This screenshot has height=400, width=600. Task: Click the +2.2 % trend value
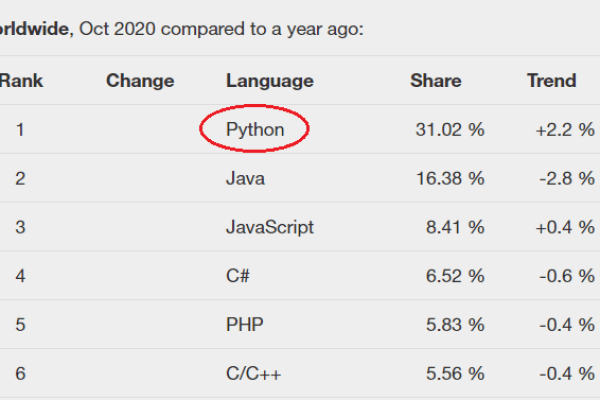coord(565,130)
